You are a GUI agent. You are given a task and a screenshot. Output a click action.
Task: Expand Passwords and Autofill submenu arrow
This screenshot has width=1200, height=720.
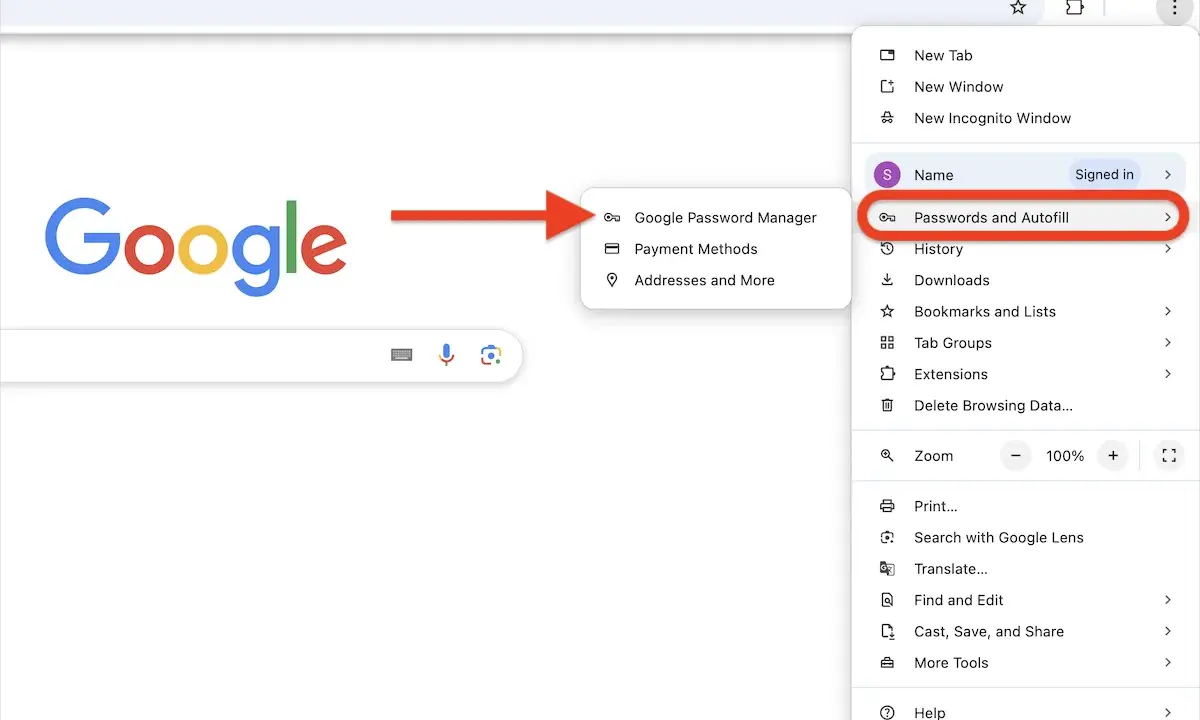coord(1167,218)
